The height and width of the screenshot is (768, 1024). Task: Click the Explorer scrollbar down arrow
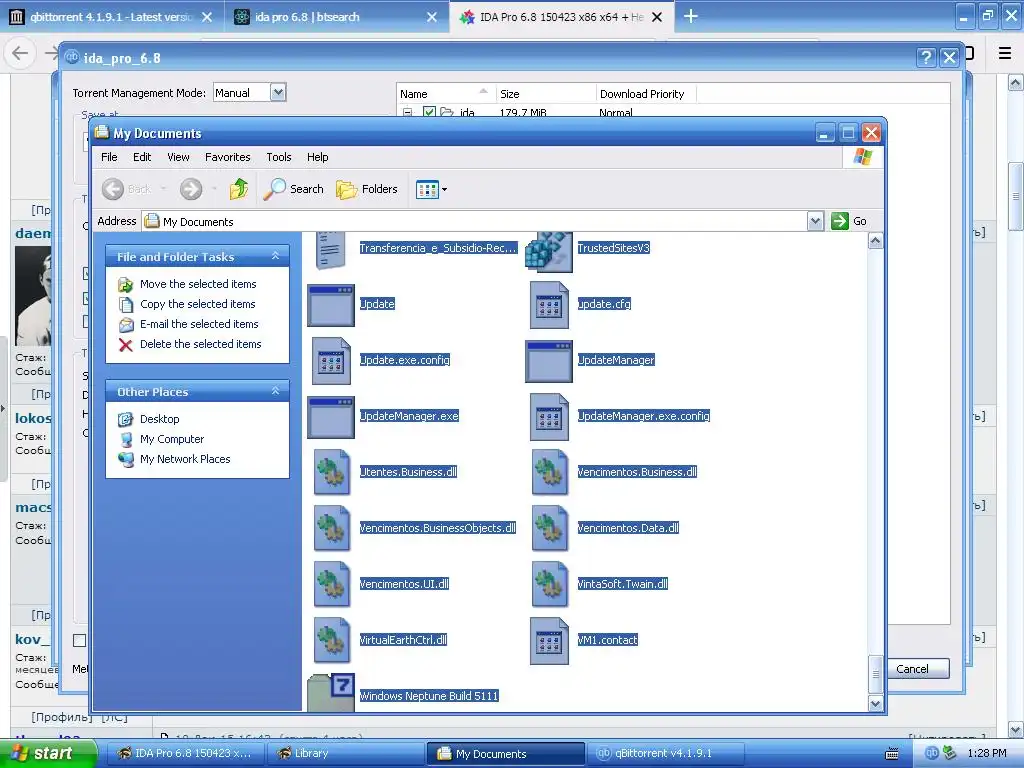point(875,703)
